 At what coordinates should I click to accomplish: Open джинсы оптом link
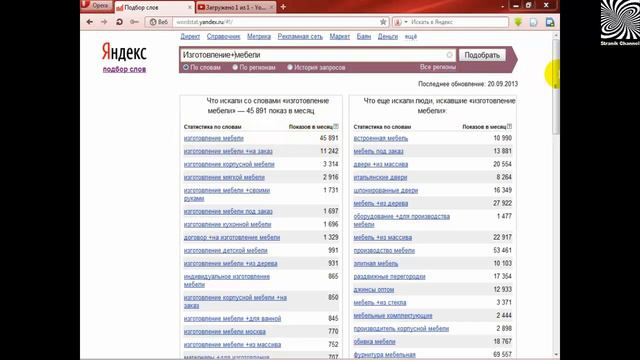pyautogui.click(x=374, y=290)
